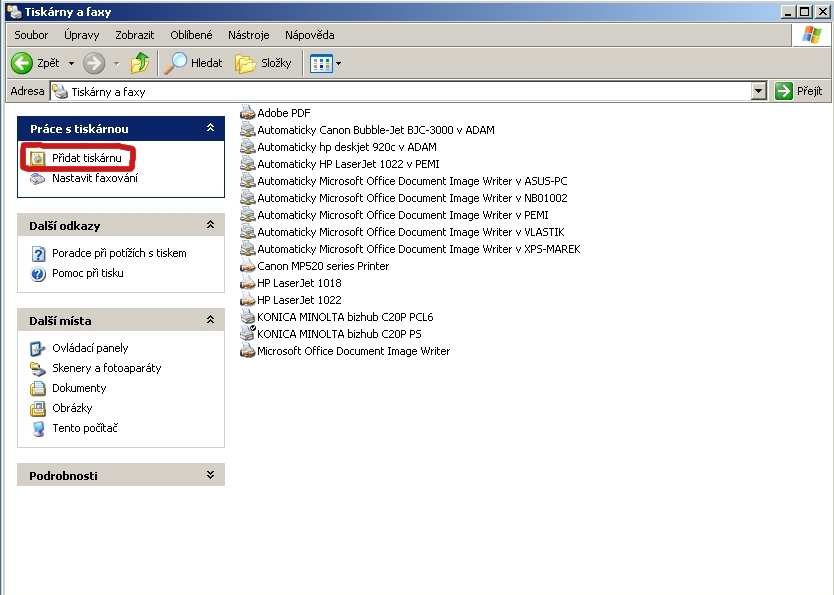Click the grayed Forward arrow icon
The height and width of the screenshot is (595, 834).
[x=94, y=63]
